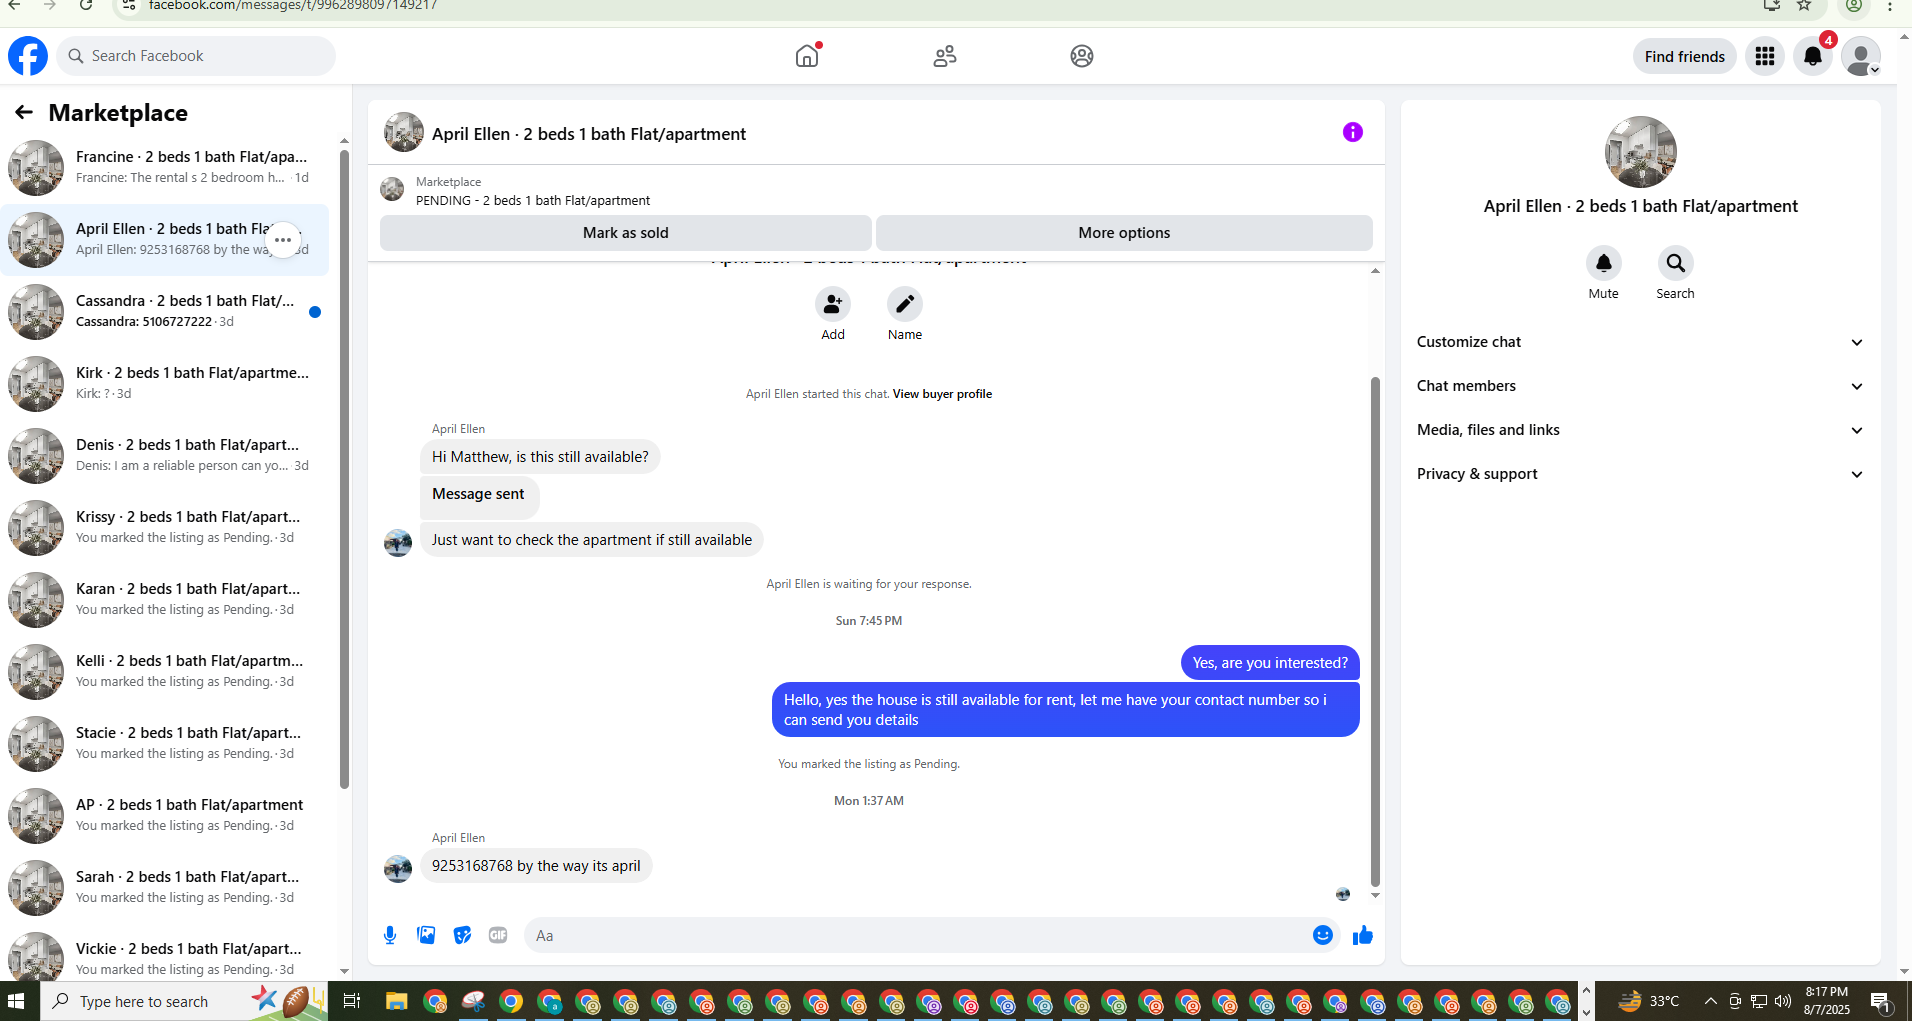
Task: Open Cassandra conversation
Action: pos(165,312)
